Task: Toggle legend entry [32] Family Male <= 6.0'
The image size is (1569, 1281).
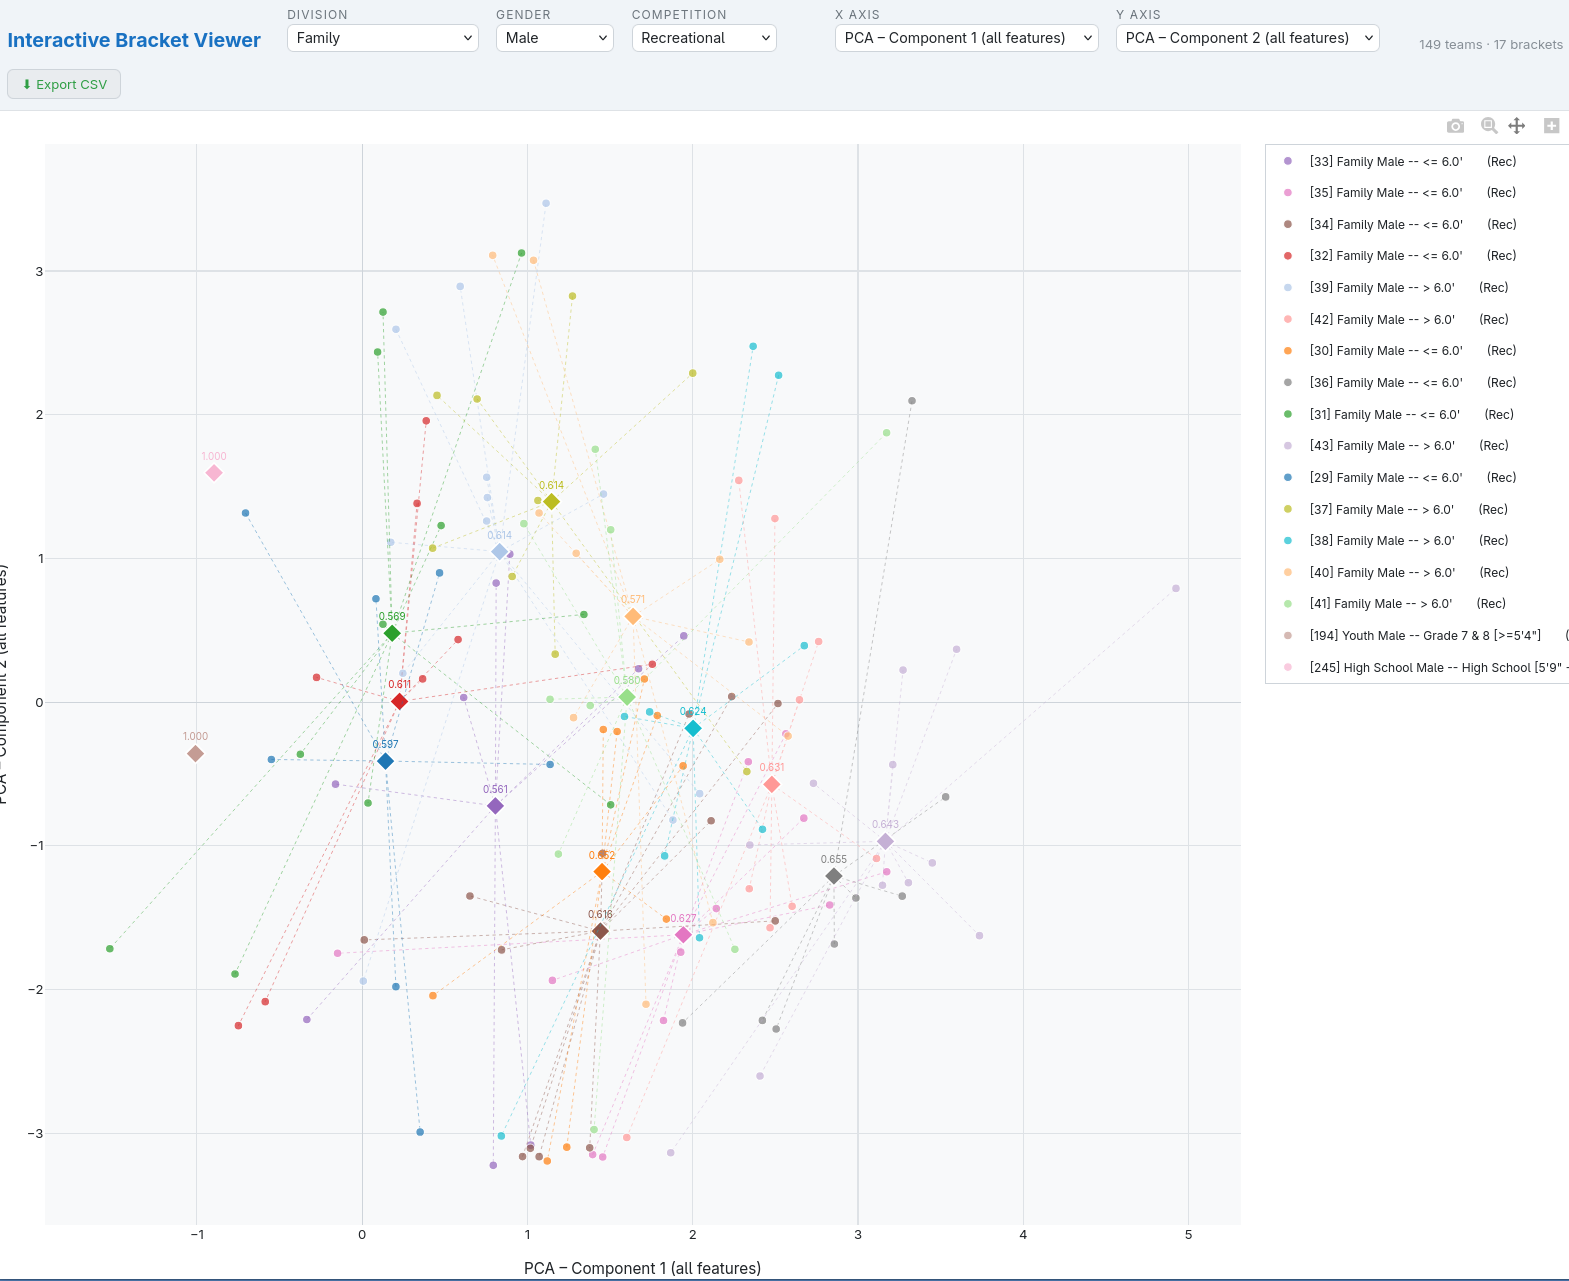Action: point(1418,256)
